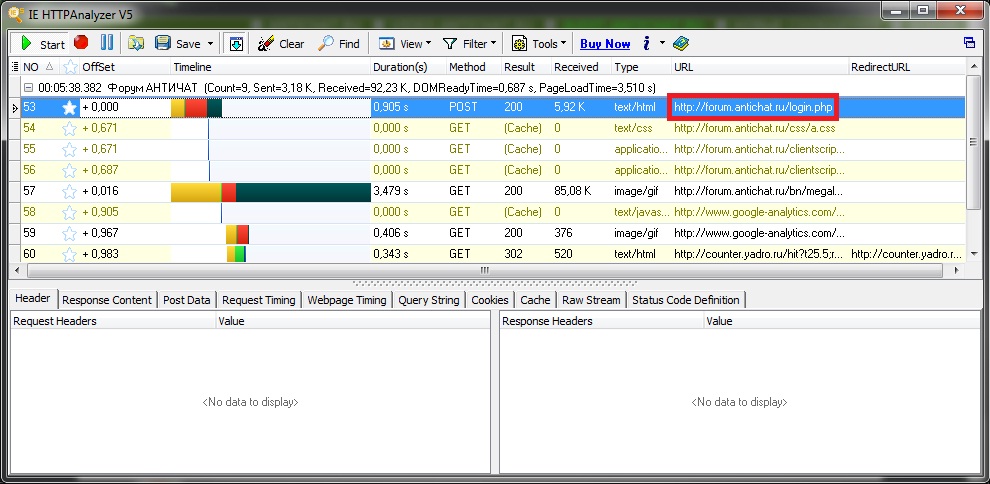Image resolution: width=990 pixels, height=484 pixels.
Task: Toggle the star on request 58
Action: pos(69,212)
